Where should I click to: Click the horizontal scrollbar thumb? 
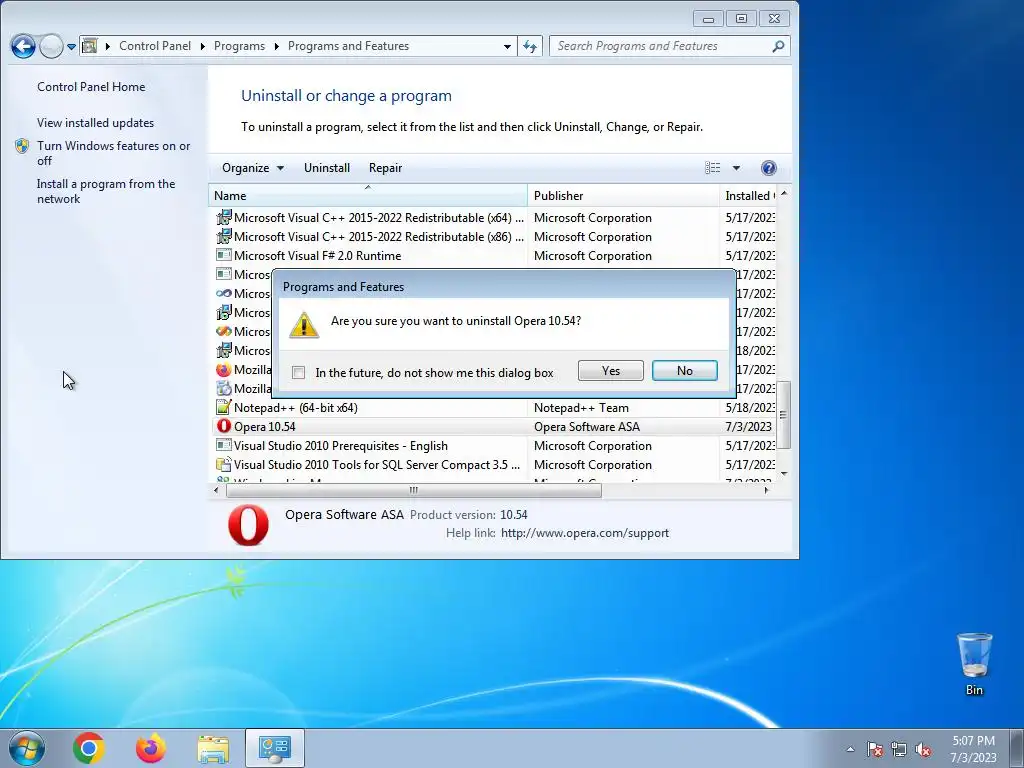(x=413, y=490)
